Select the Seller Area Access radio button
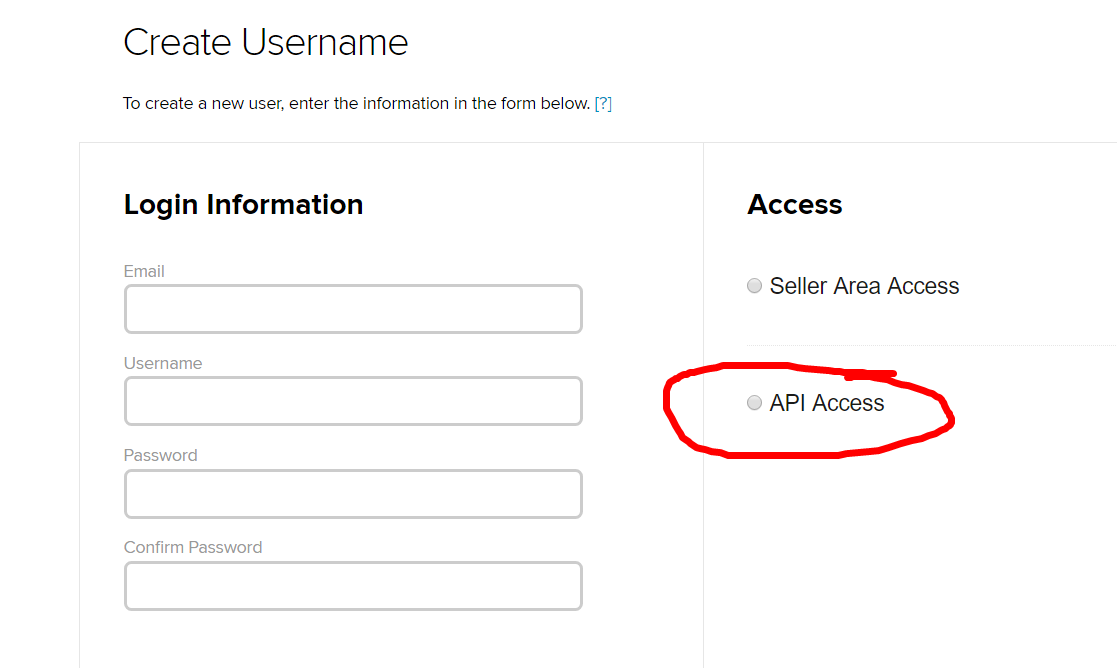This screenshot has height=668, width=1117. [754, 286]
